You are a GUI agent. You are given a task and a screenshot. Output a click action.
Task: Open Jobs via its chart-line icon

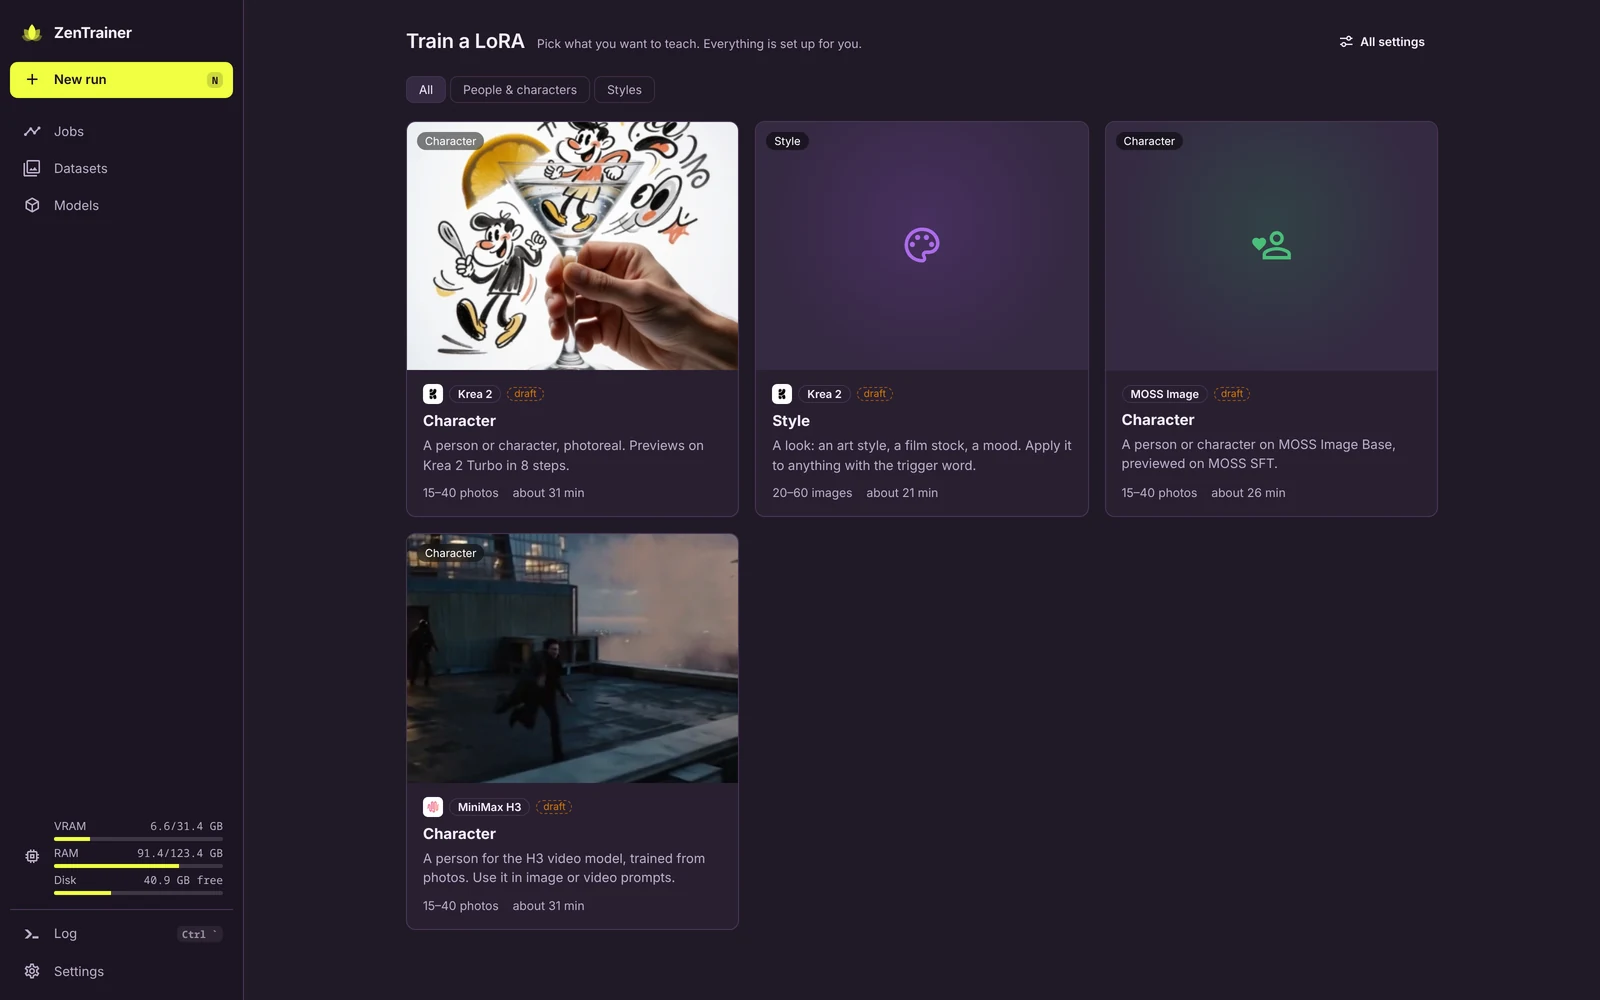[x=32, y=131]
